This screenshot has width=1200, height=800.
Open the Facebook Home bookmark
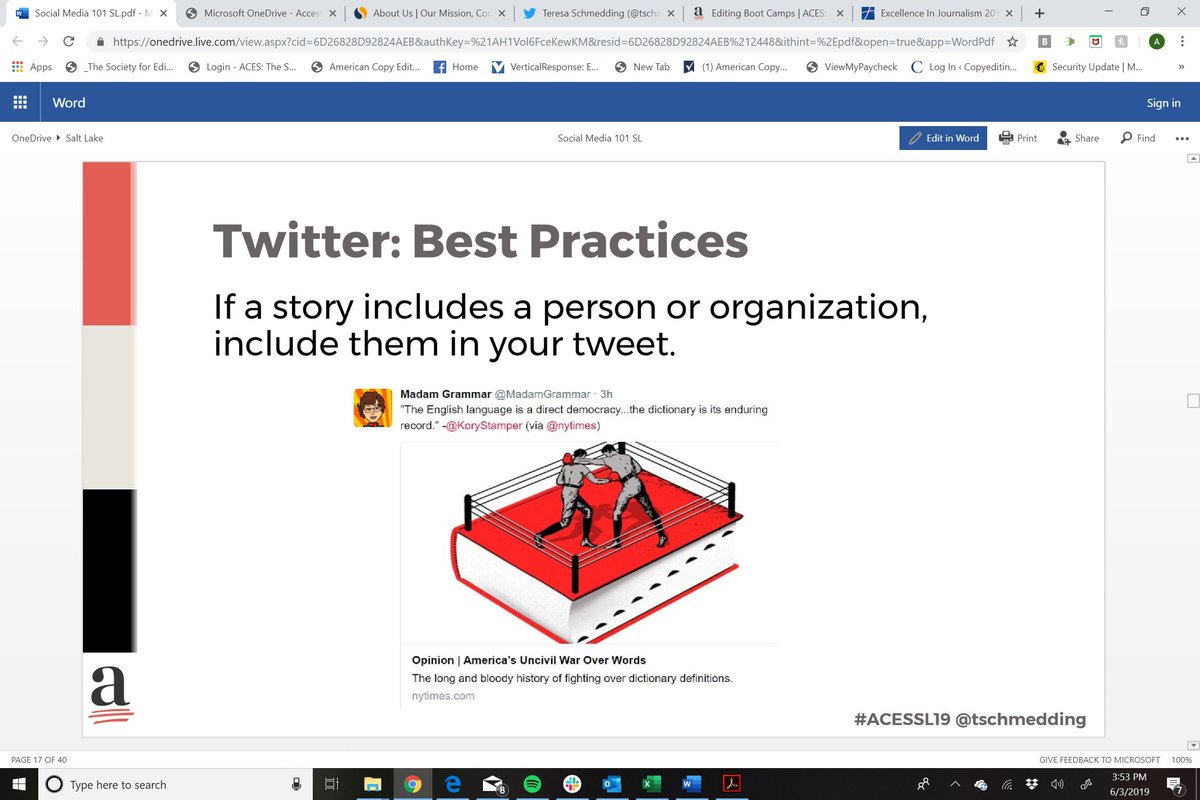456,67
